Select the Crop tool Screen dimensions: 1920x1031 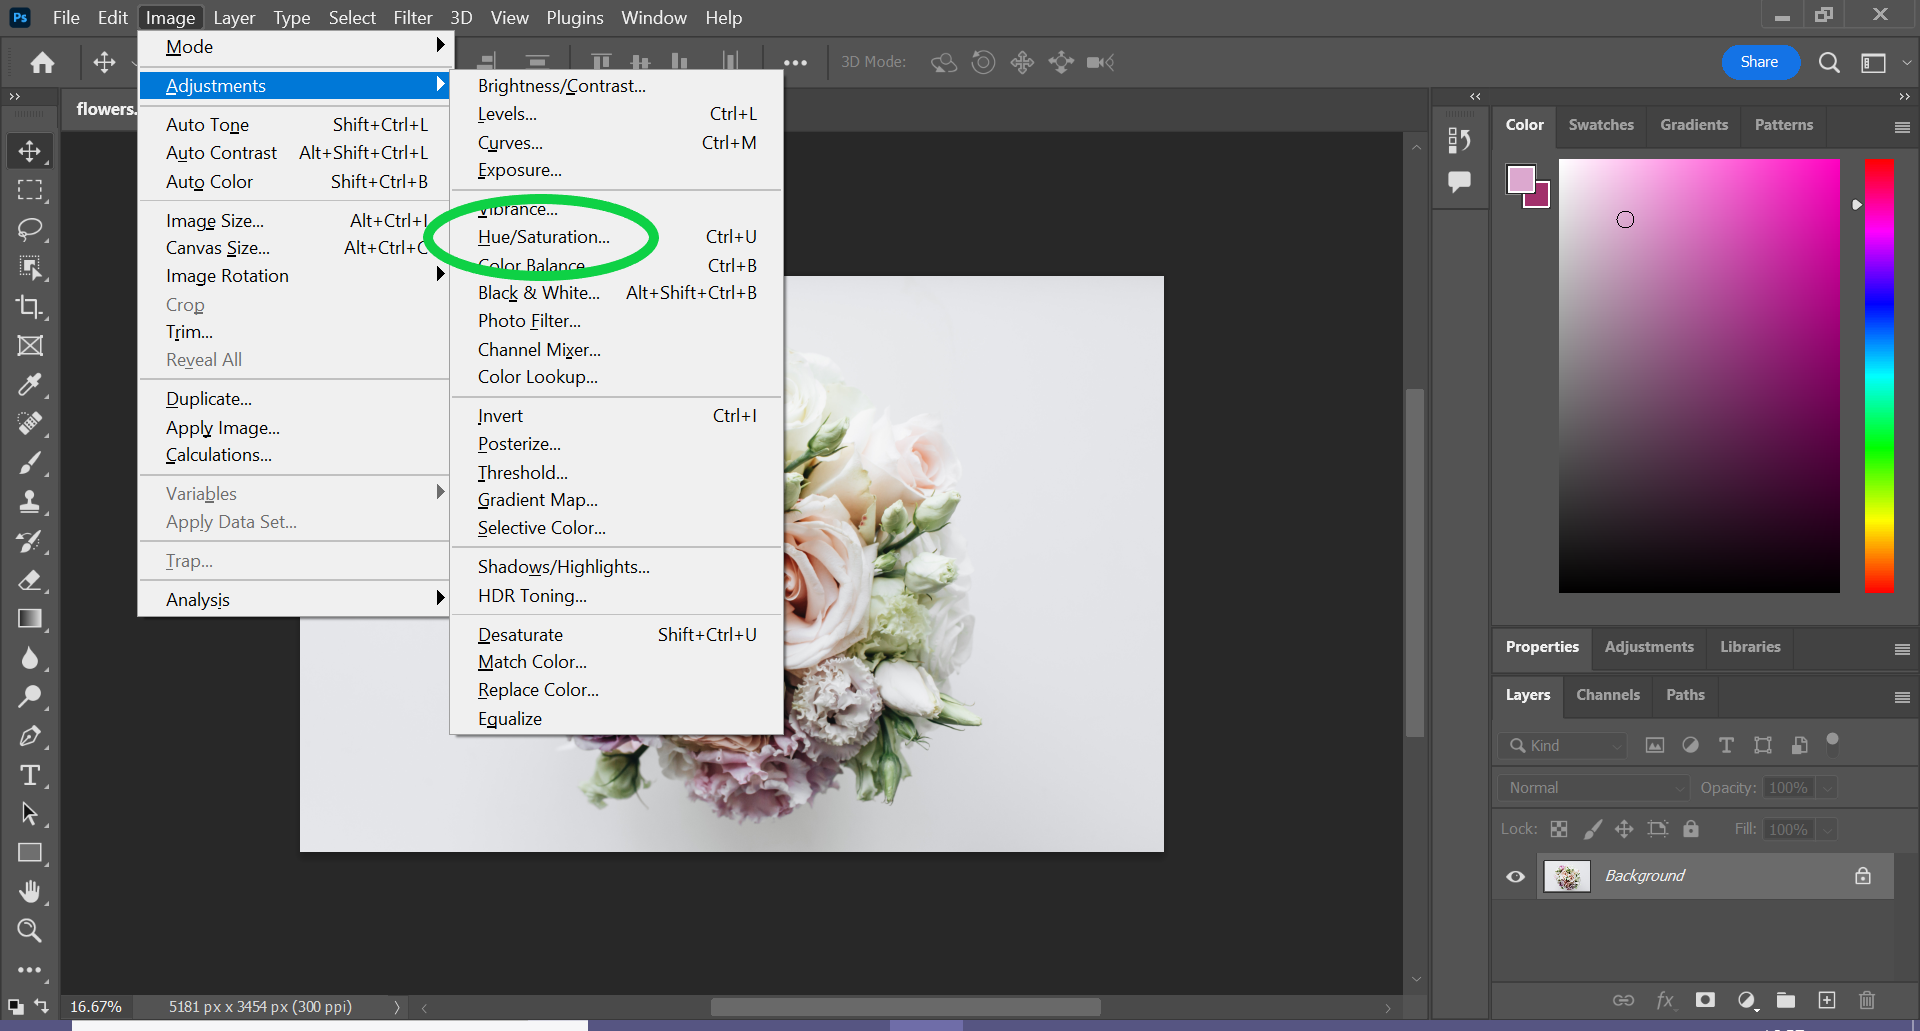pos(29,307)
